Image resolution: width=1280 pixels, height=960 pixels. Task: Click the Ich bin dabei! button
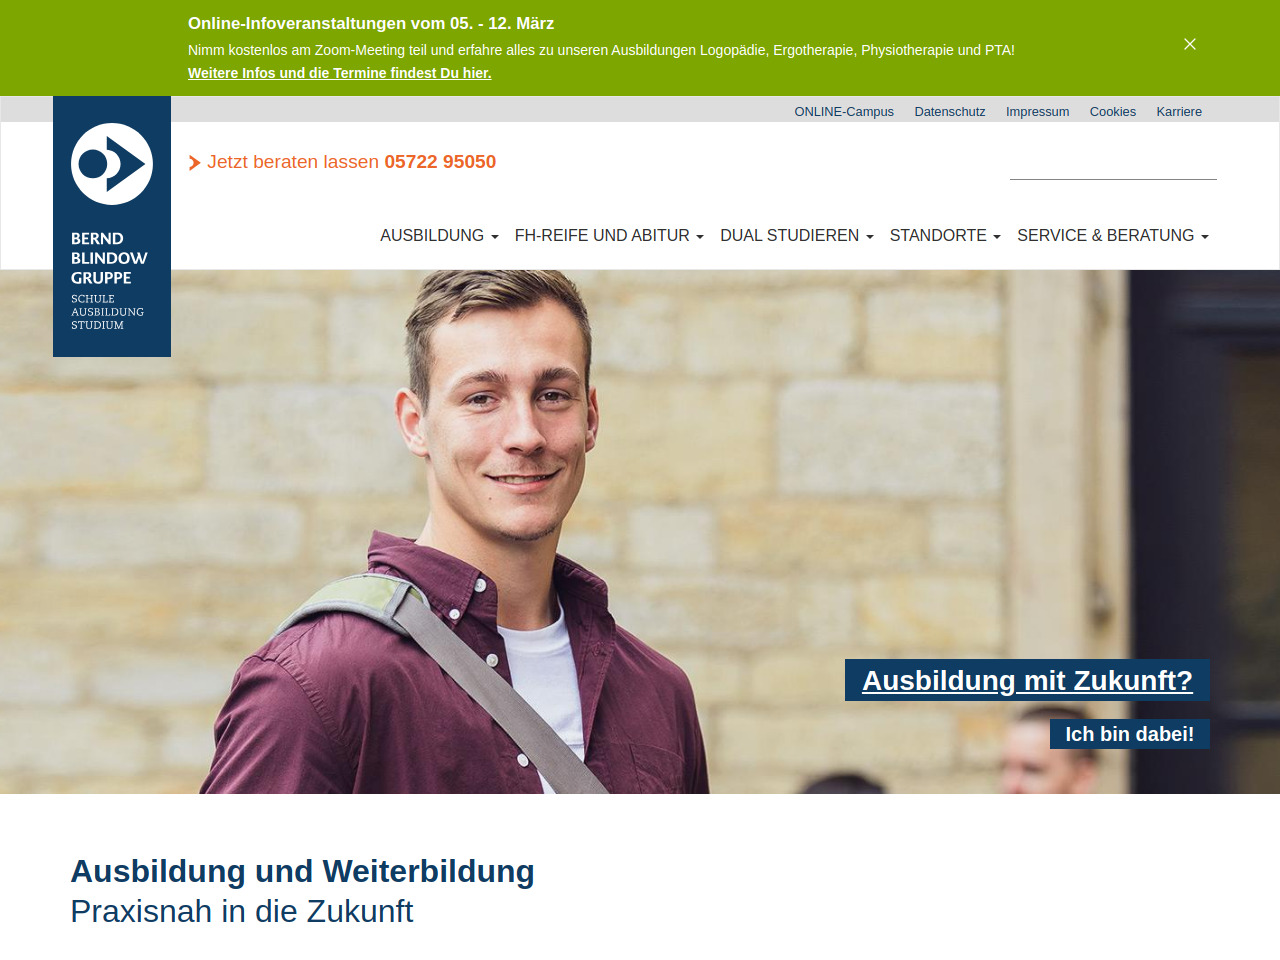pyautogui.click(x=1130, y=734)
